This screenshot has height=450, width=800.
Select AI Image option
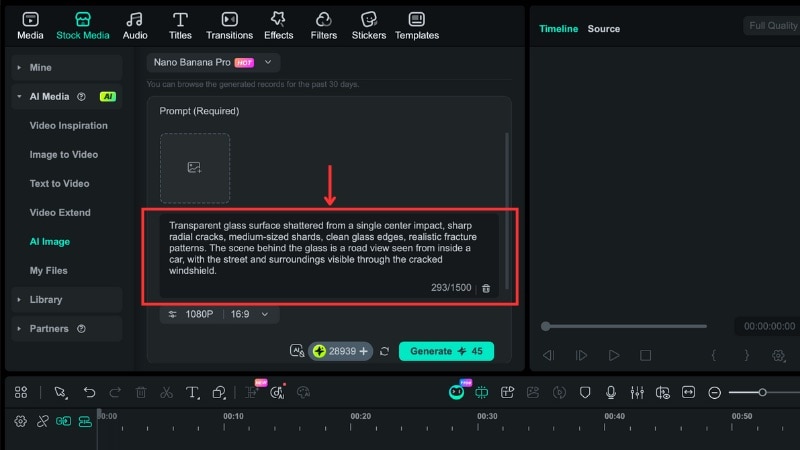49,242
